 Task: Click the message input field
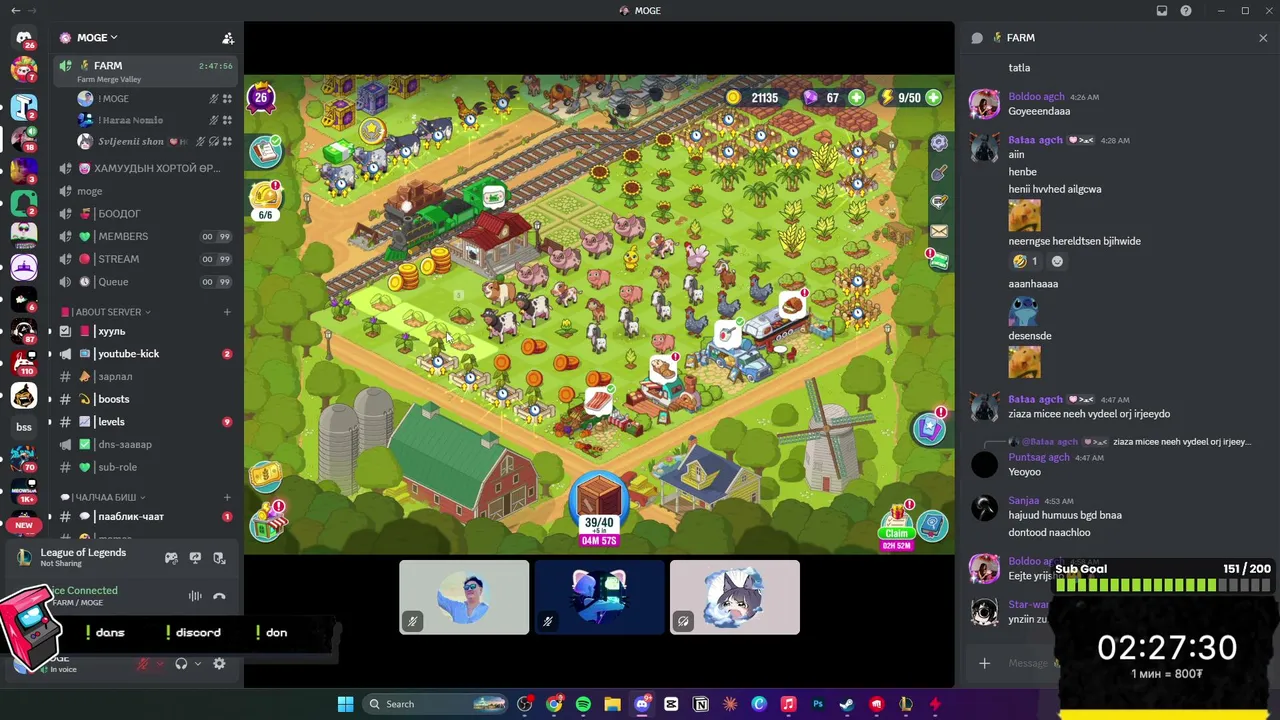click(x=1027, y=663)
